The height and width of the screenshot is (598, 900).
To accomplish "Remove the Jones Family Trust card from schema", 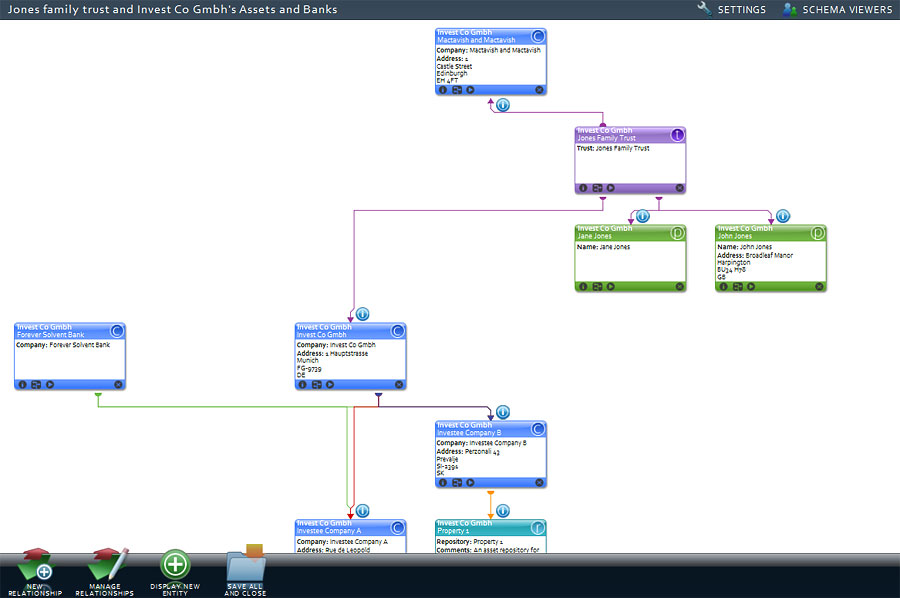I will point(680,188).
